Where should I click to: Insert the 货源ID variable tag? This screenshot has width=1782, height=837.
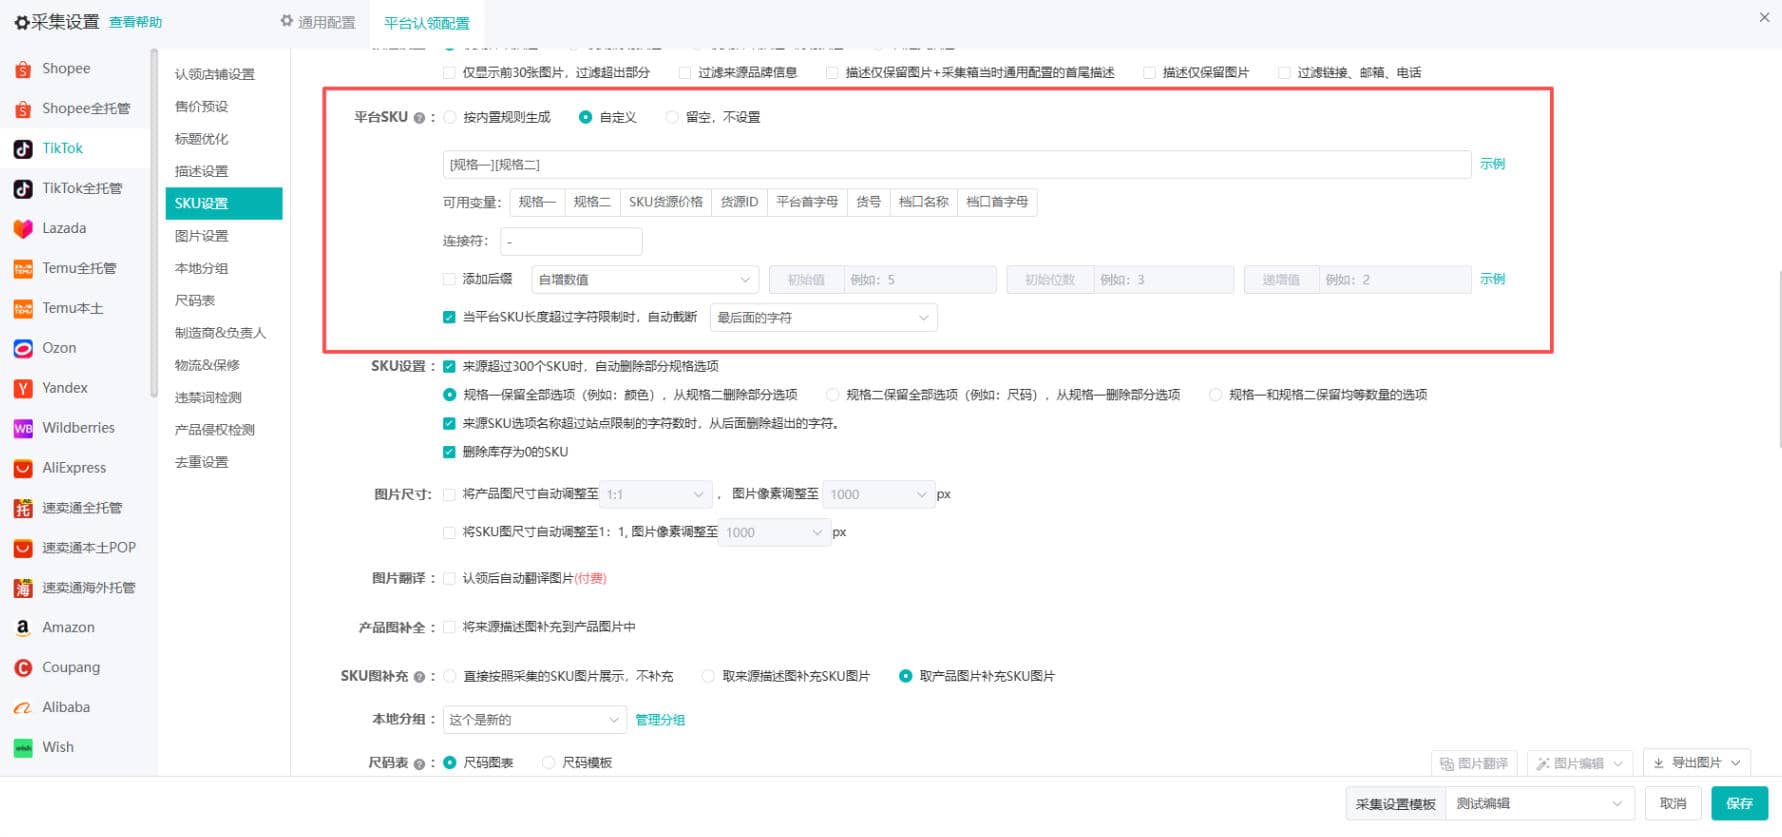[x=739, y=202]
